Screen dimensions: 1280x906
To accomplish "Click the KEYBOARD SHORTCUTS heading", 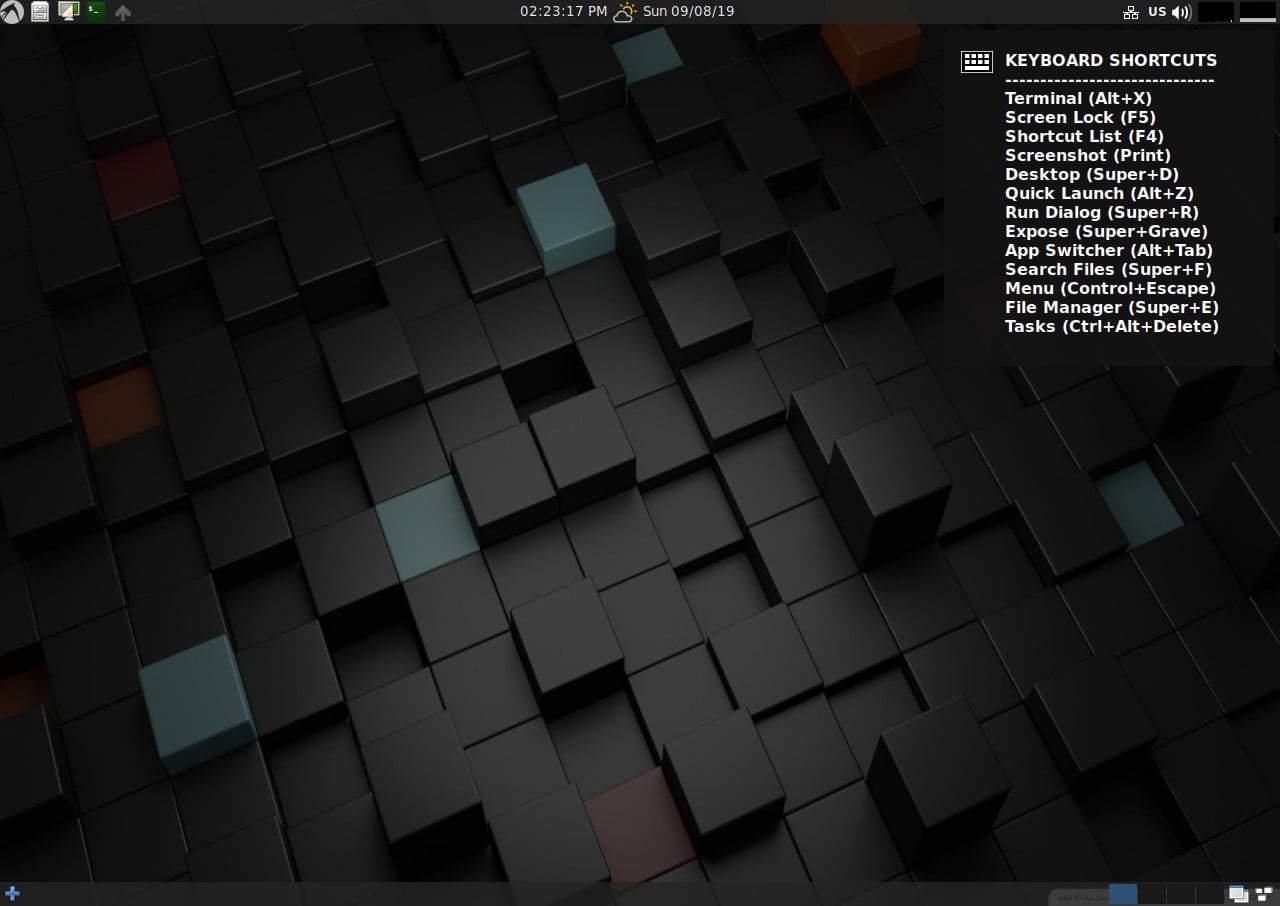I will [x=1111, y=60].
